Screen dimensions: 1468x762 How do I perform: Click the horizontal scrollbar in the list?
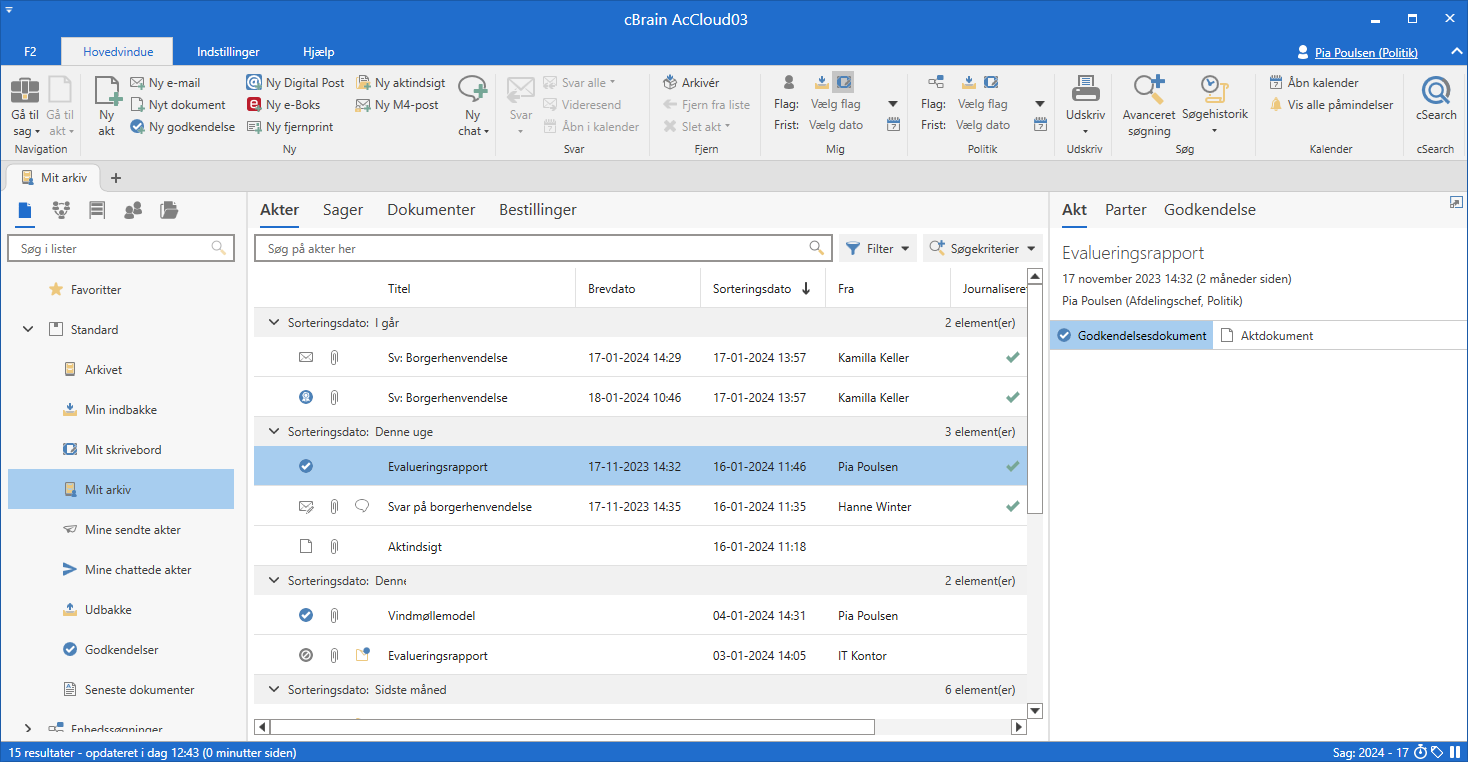tap(571, 727)
